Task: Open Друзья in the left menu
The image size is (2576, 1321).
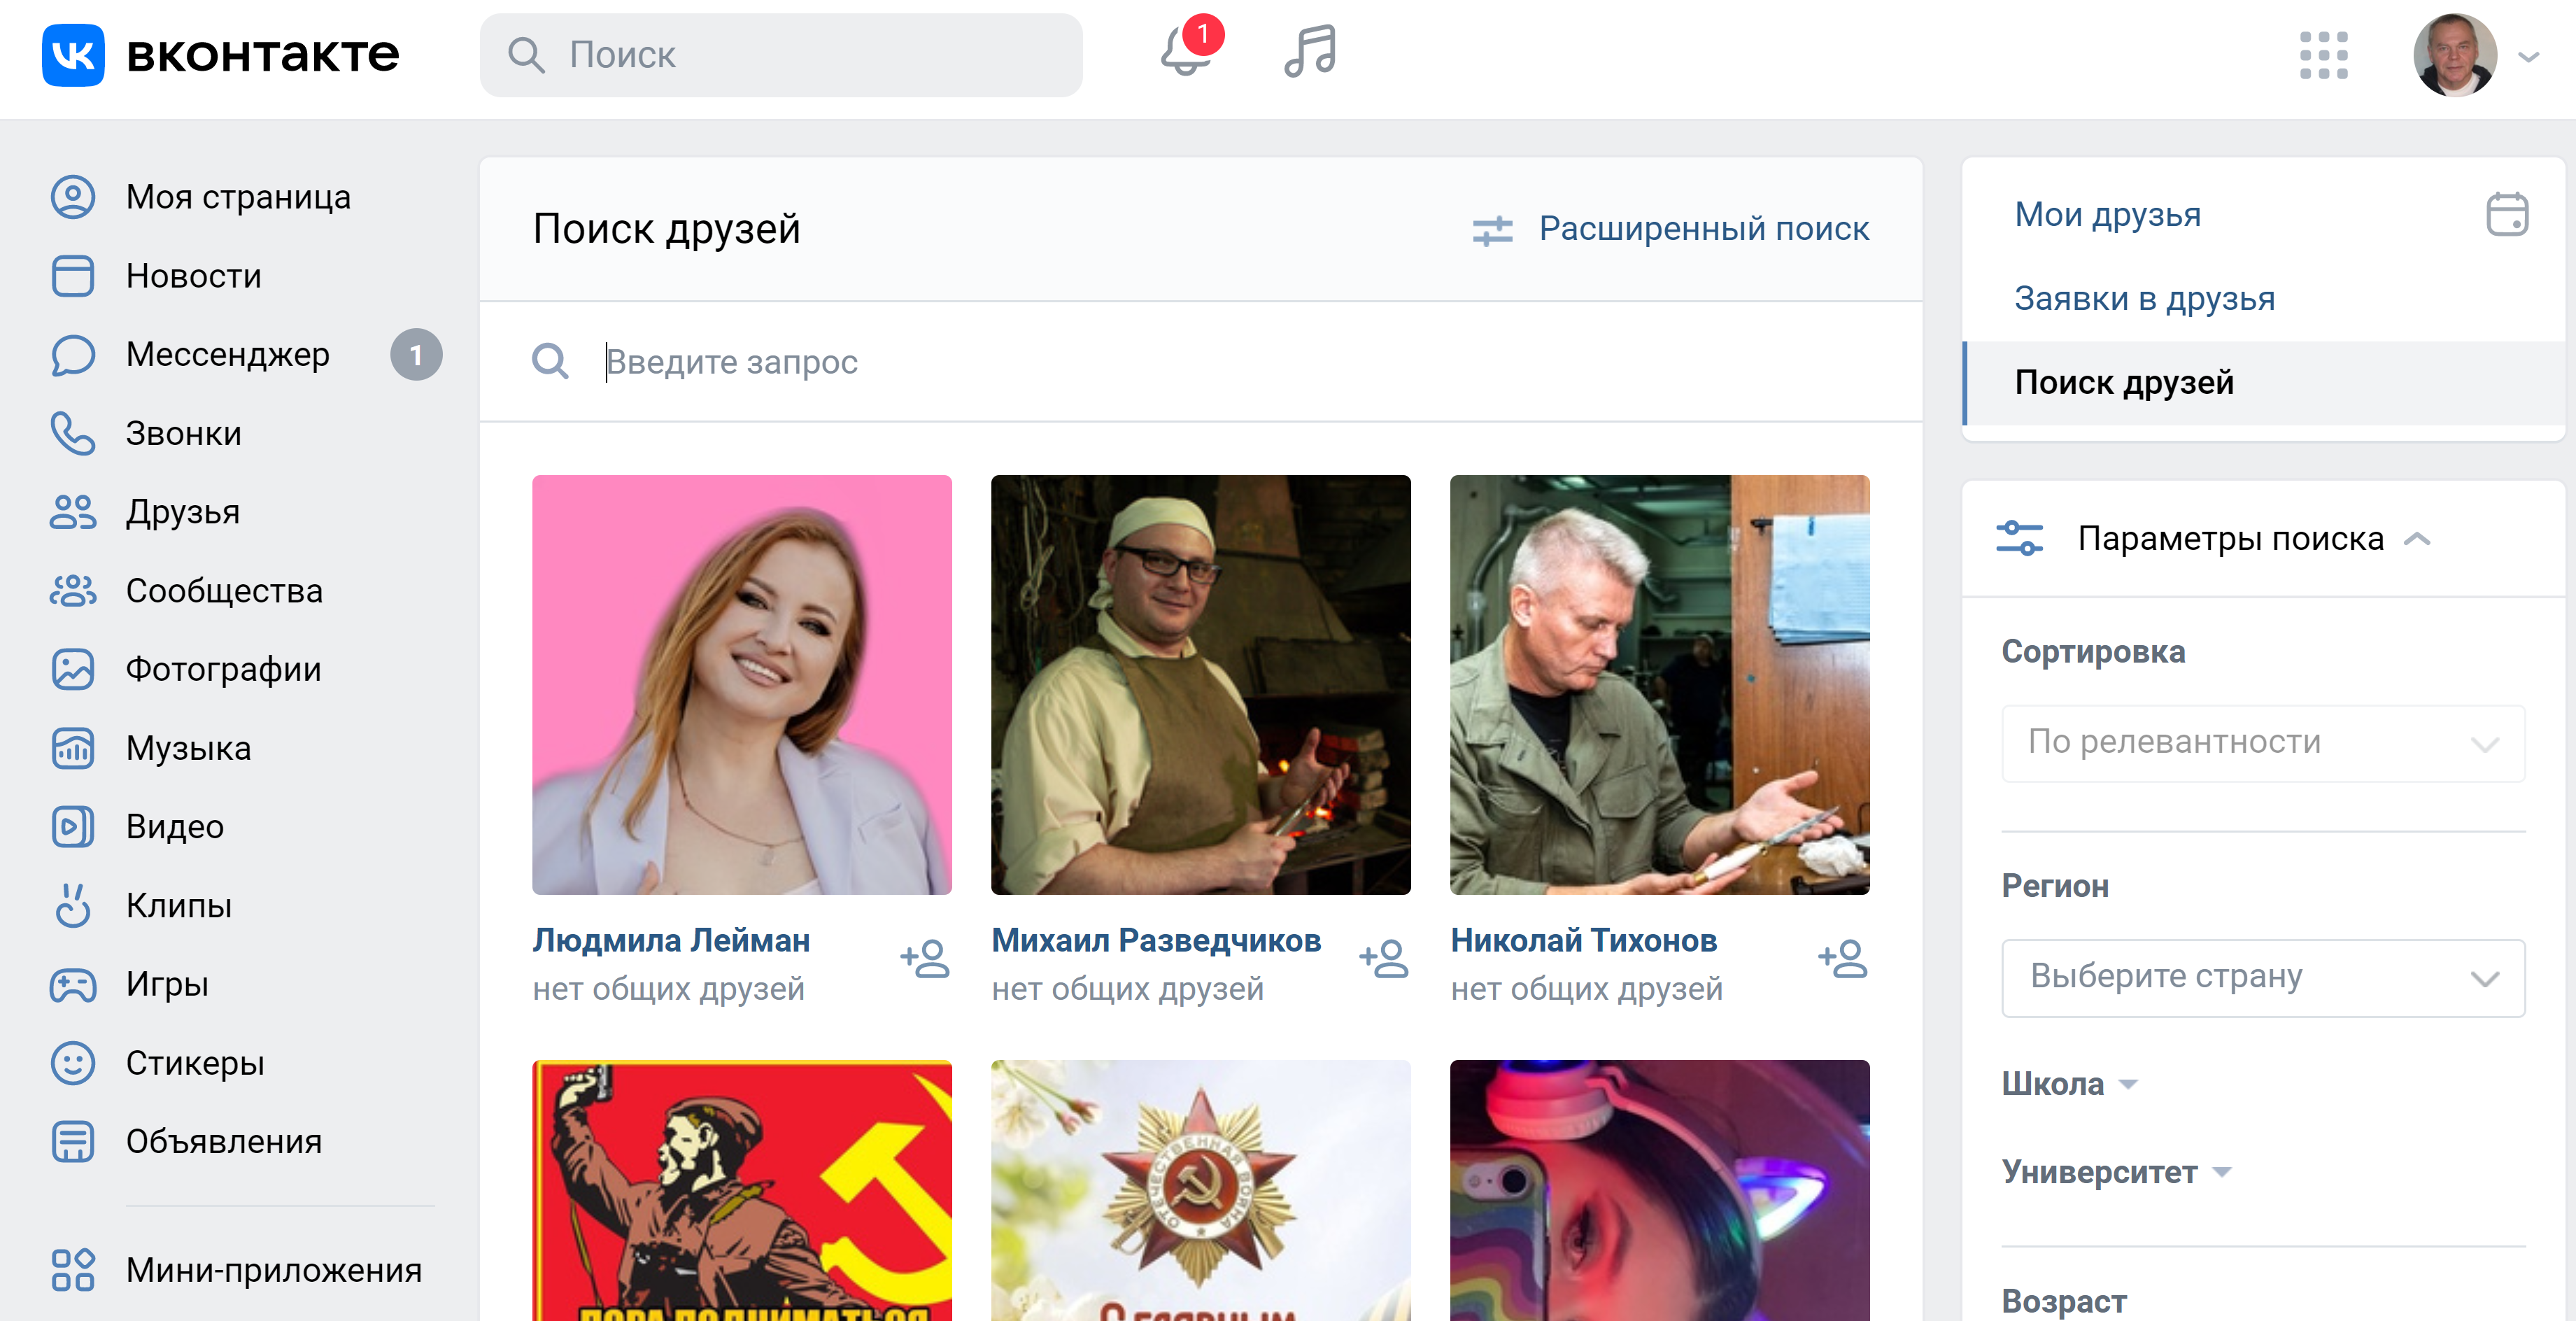Action: [182, 512]
